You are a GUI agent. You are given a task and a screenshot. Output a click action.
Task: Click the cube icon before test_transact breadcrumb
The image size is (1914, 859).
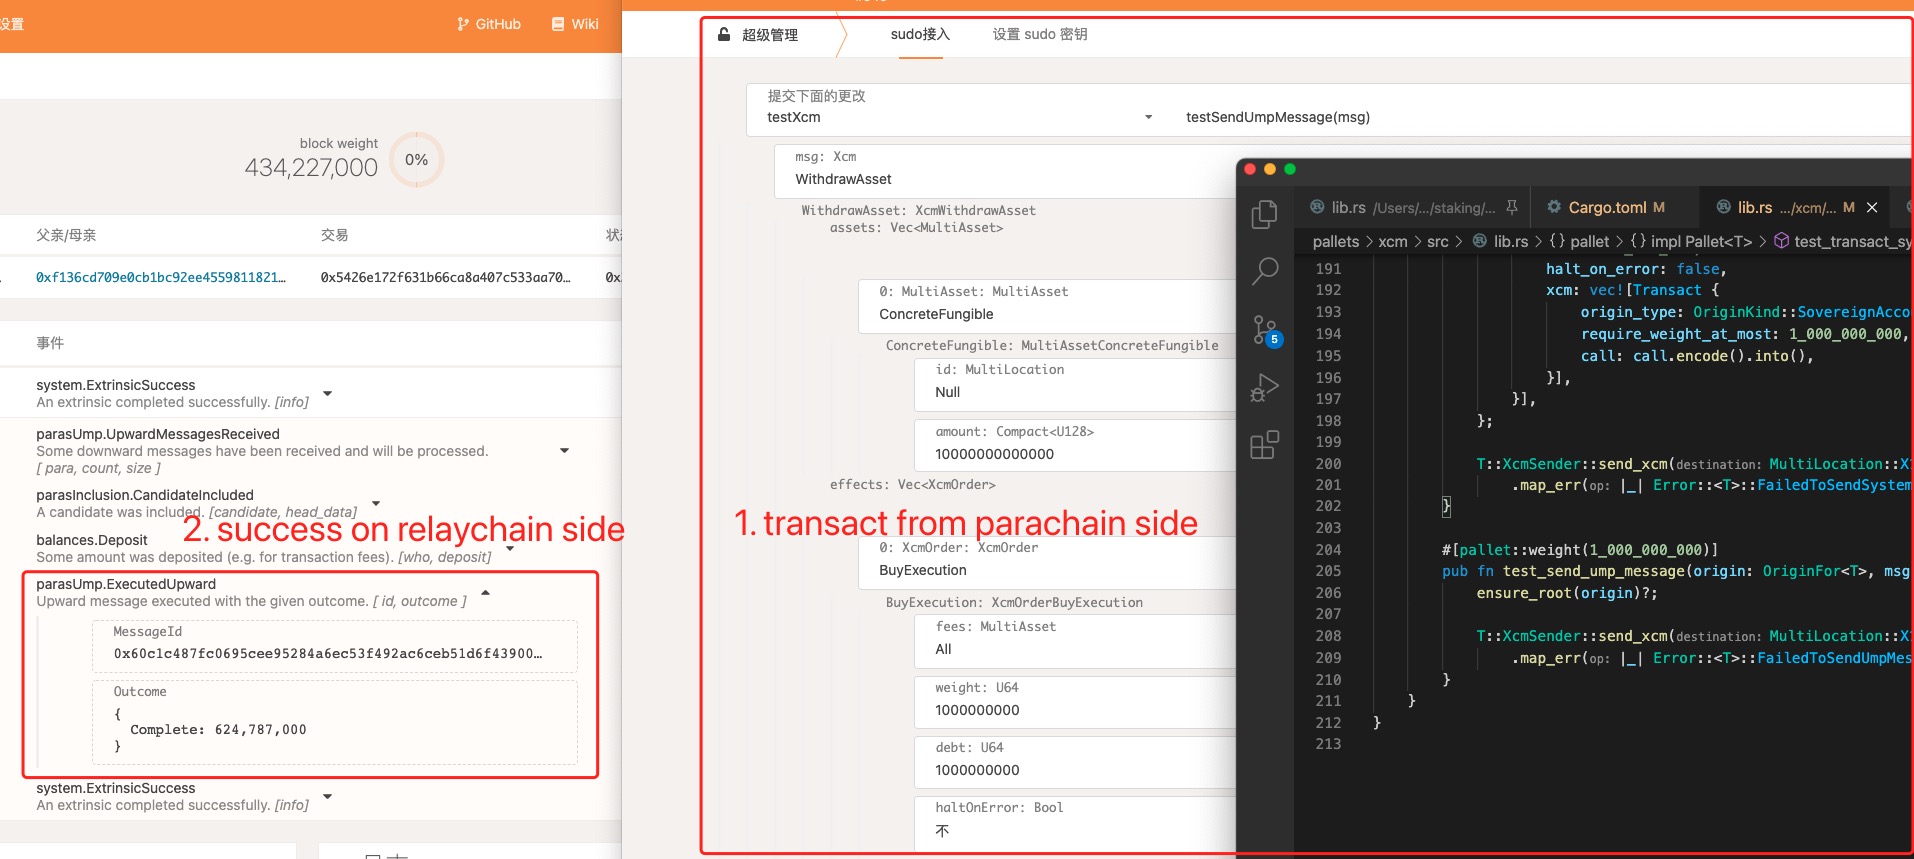[1782, 241]
